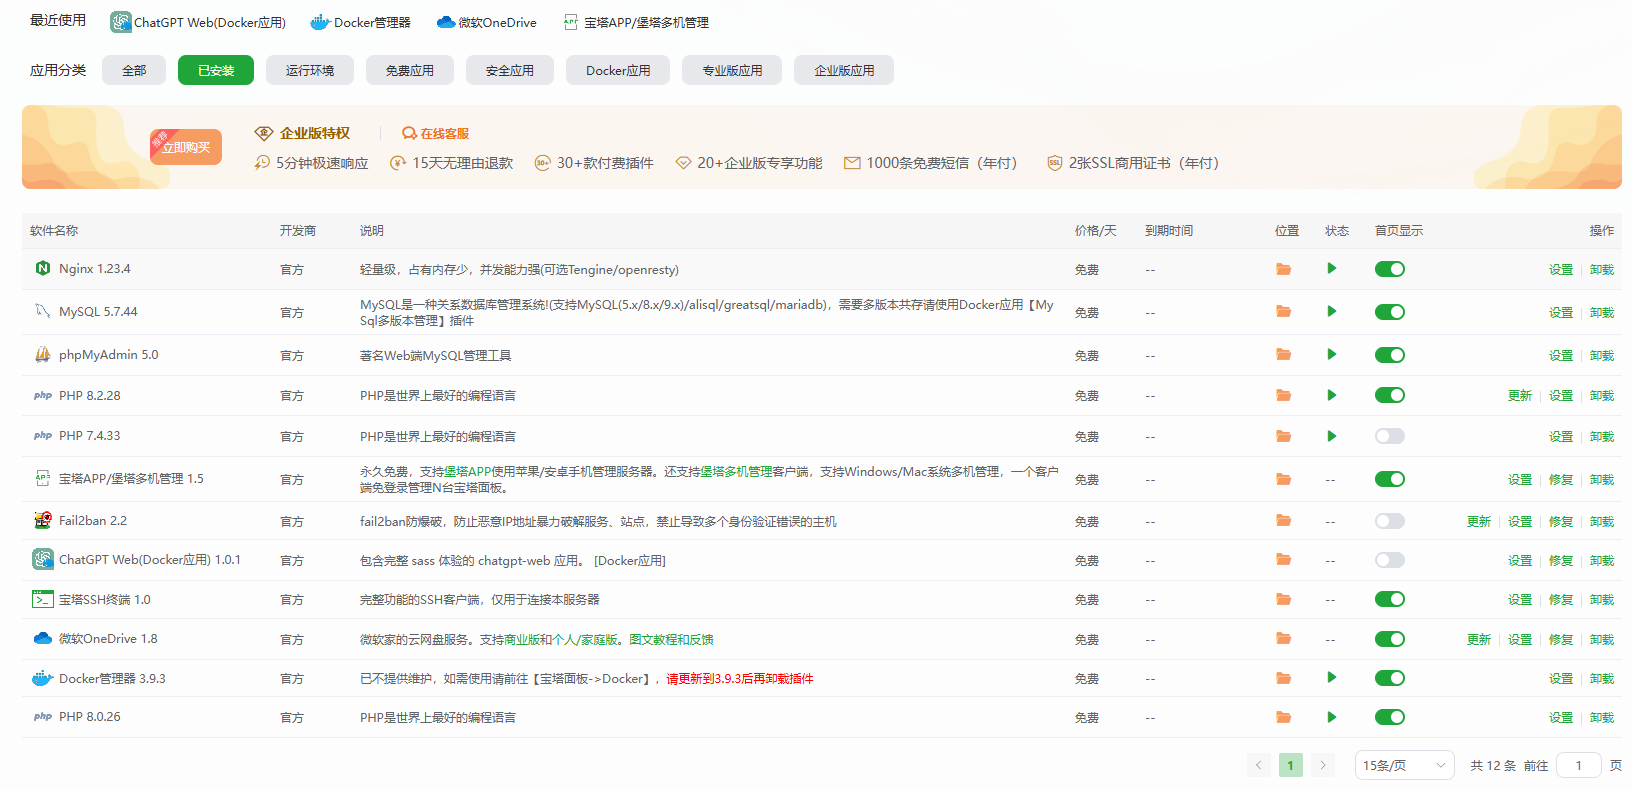Click the 宝塔SSH终端 terminal icon

42,599
